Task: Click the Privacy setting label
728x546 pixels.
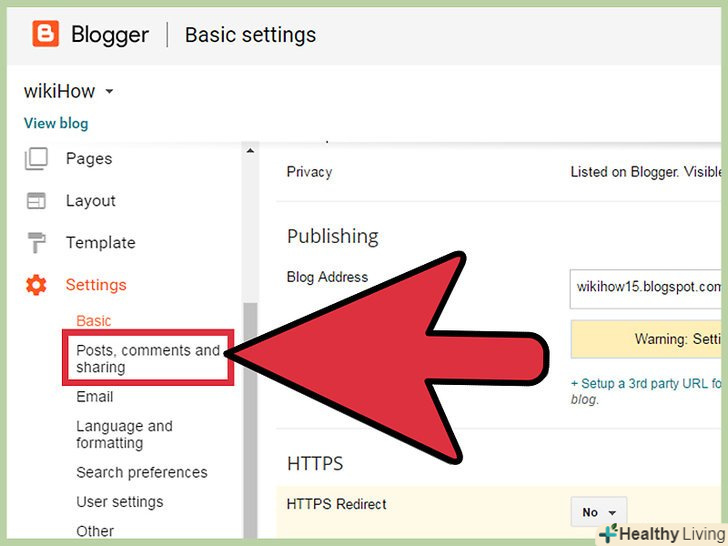Action: coord(309,172)
